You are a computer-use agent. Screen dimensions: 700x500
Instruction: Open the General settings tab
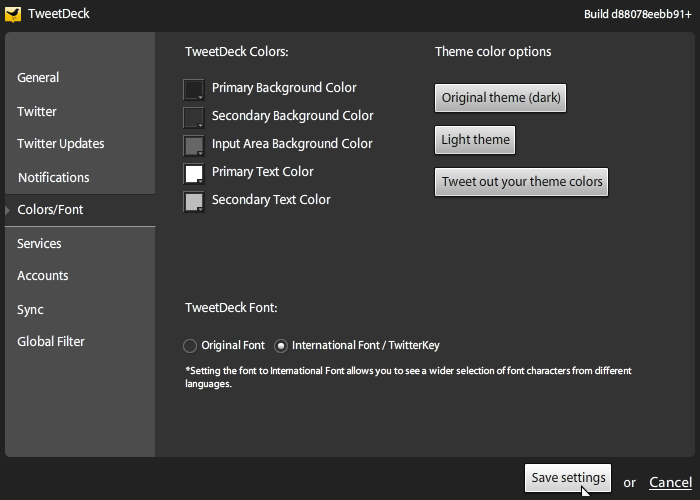tap(38, 78)
